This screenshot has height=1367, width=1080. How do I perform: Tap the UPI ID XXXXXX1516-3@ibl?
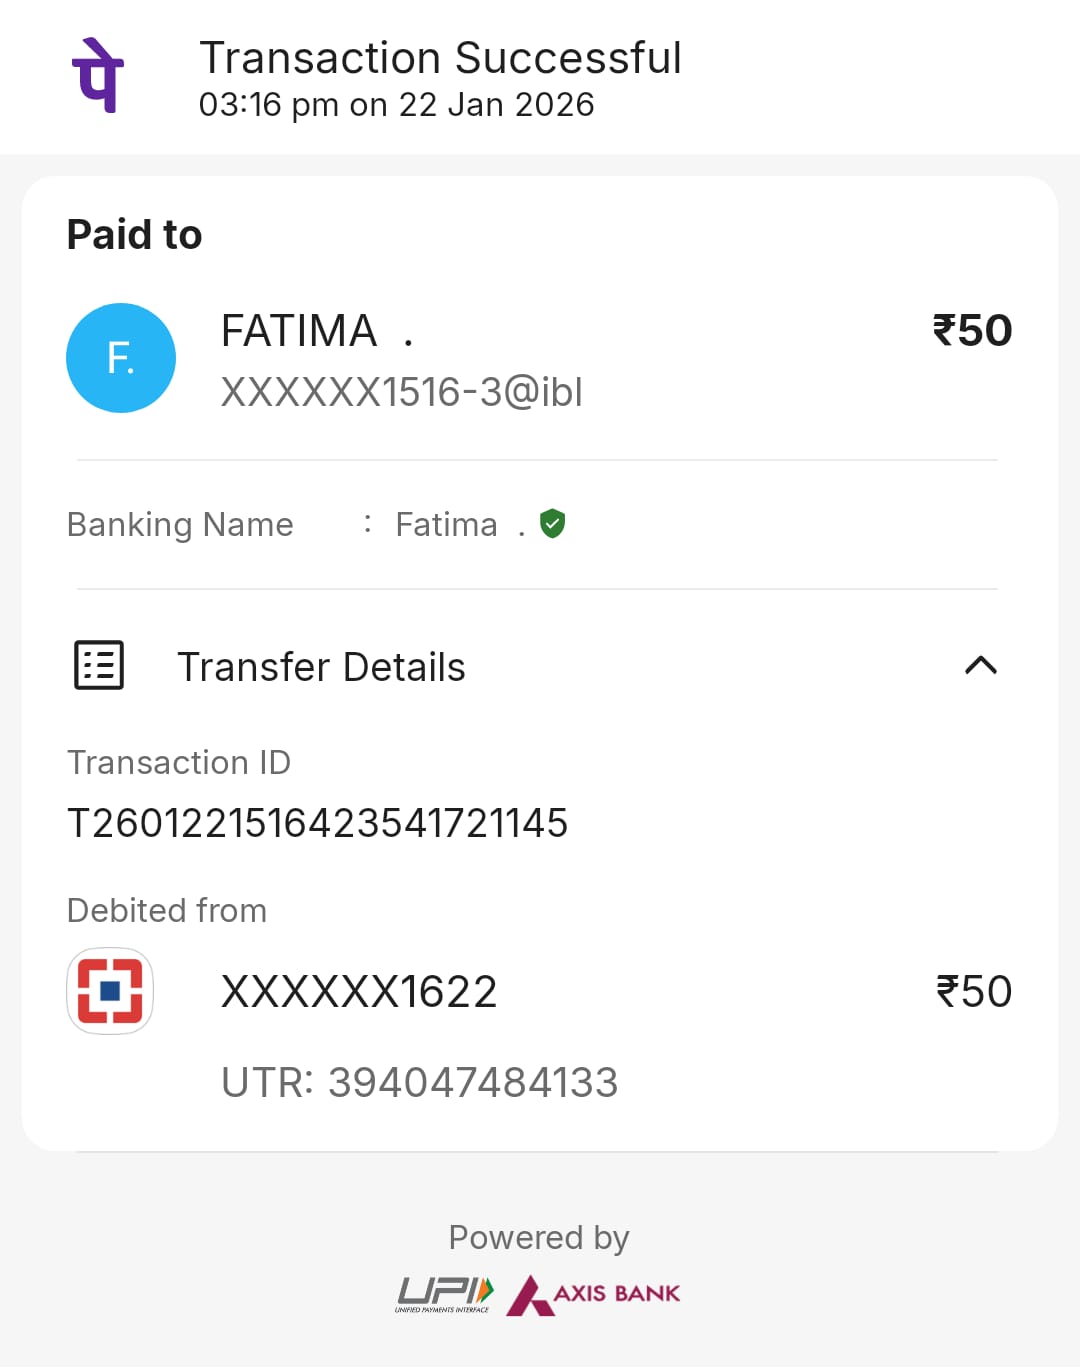[401, 392]
